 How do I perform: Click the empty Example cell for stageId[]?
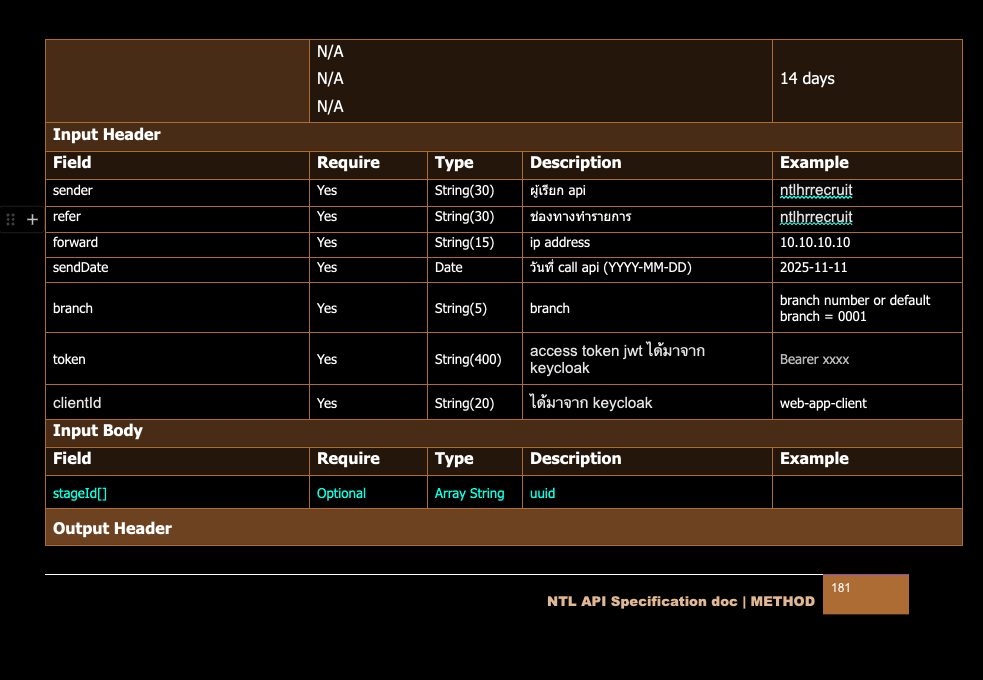pyautogui.click(x=866, y=493)
